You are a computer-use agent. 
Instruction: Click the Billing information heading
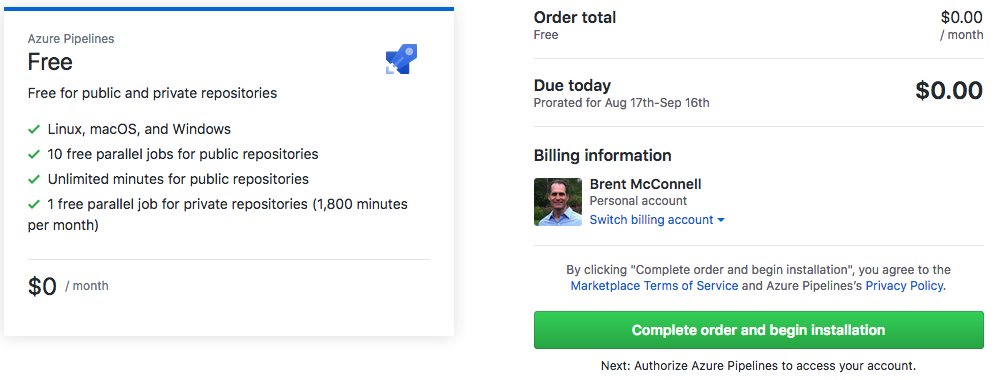tap(602, 155)
